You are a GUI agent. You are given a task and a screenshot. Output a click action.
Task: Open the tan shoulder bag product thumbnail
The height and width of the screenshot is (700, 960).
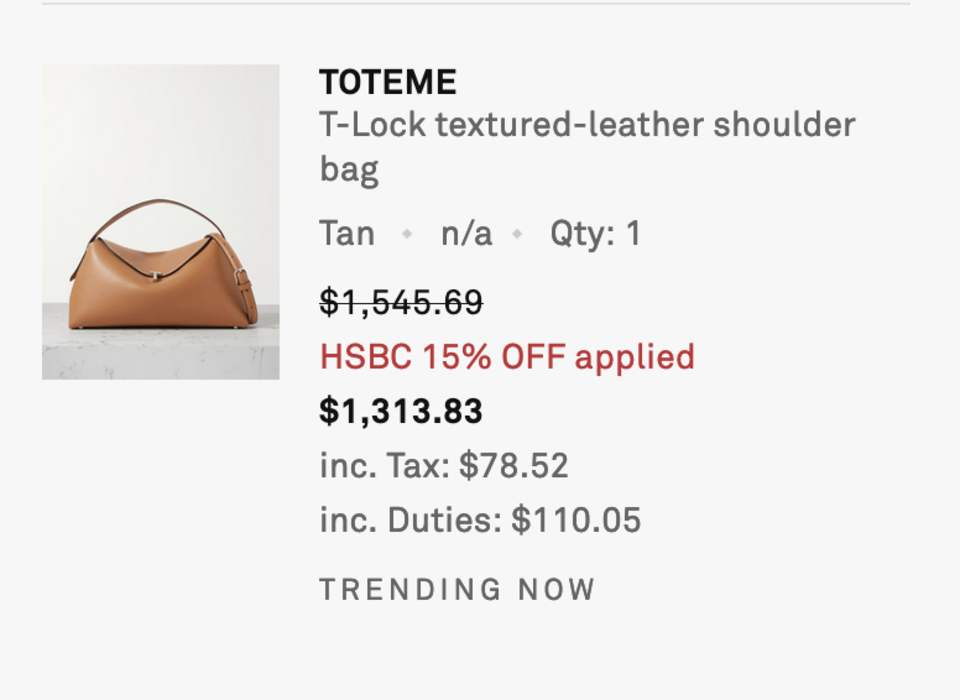pos(160,222)
